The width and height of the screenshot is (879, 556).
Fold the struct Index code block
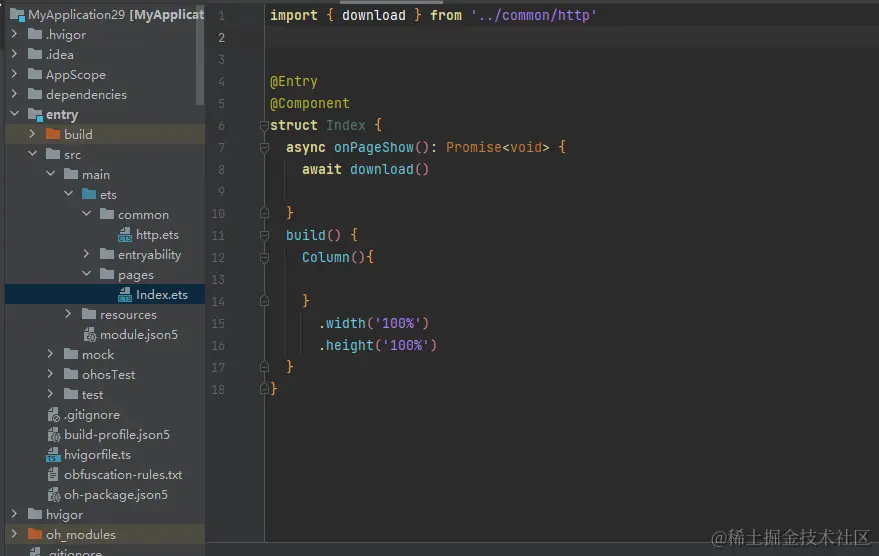[x=265, y=126]
